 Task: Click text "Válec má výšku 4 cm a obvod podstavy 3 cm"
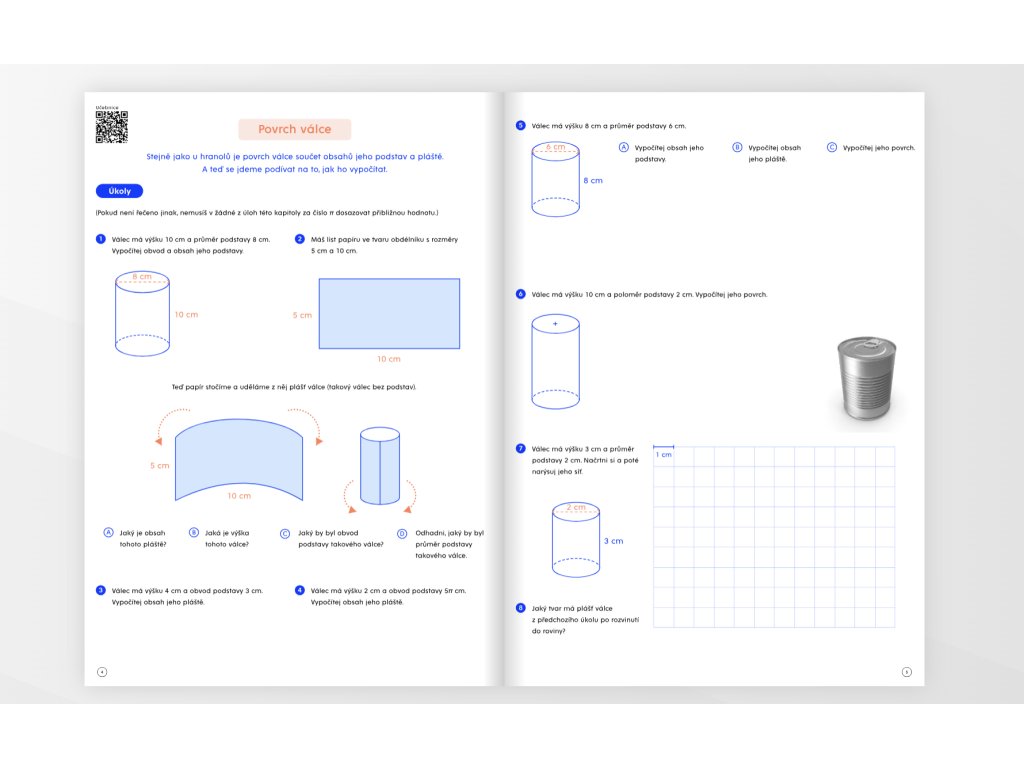187,591
